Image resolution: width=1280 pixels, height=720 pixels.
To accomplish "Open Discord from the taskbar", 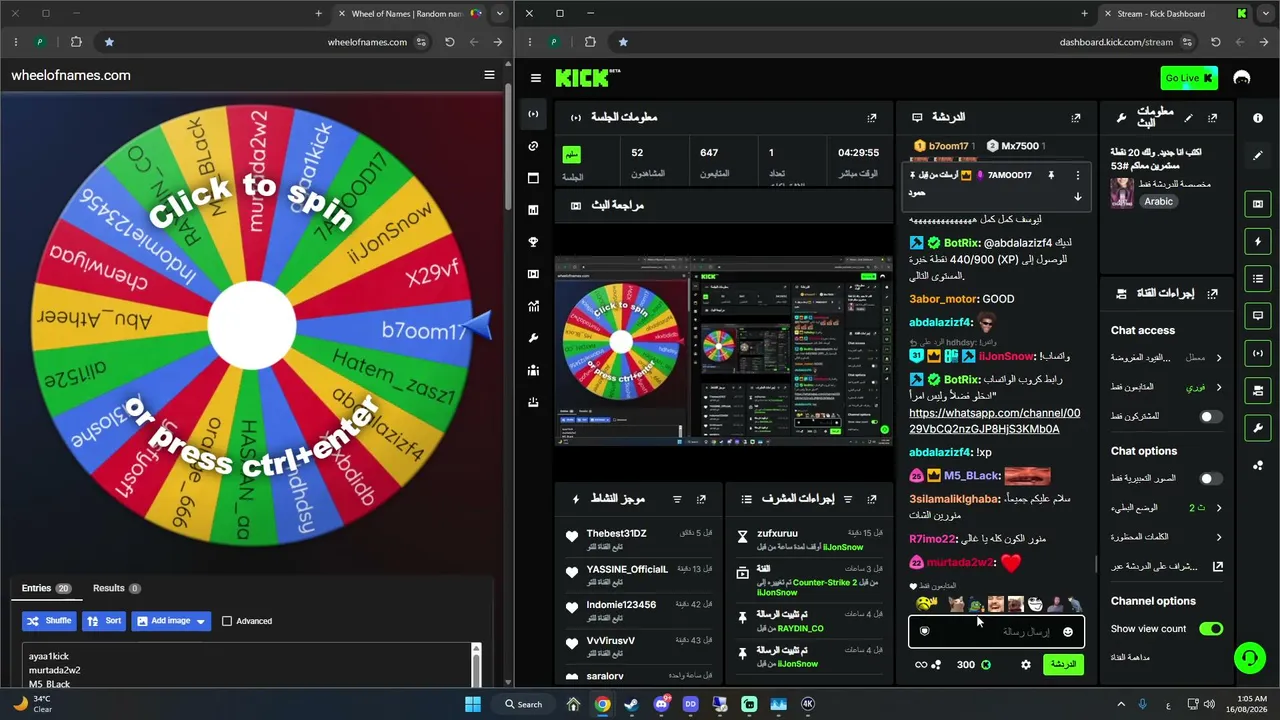I will (x=661, y=704).
